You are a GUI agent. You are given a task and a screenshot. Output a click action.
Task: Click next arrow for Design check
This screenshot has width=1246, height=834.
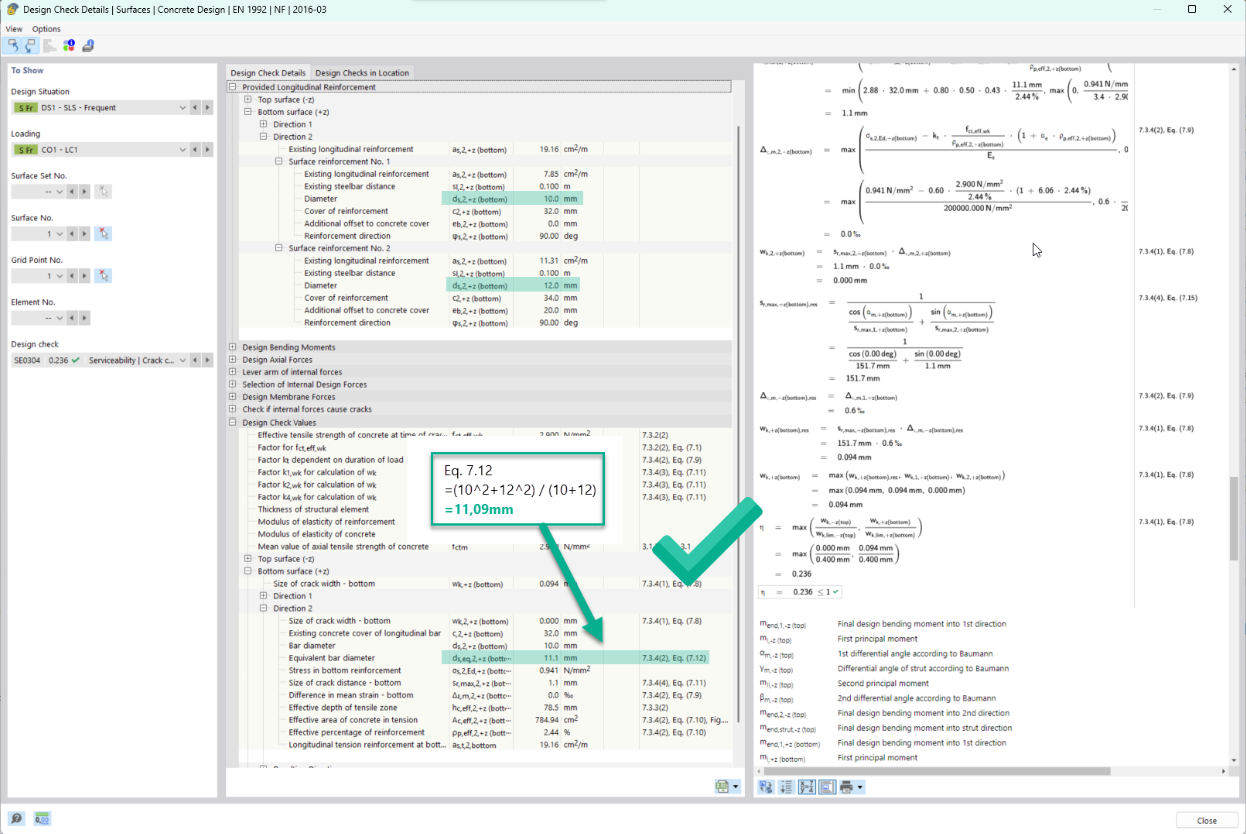[207, 360]
